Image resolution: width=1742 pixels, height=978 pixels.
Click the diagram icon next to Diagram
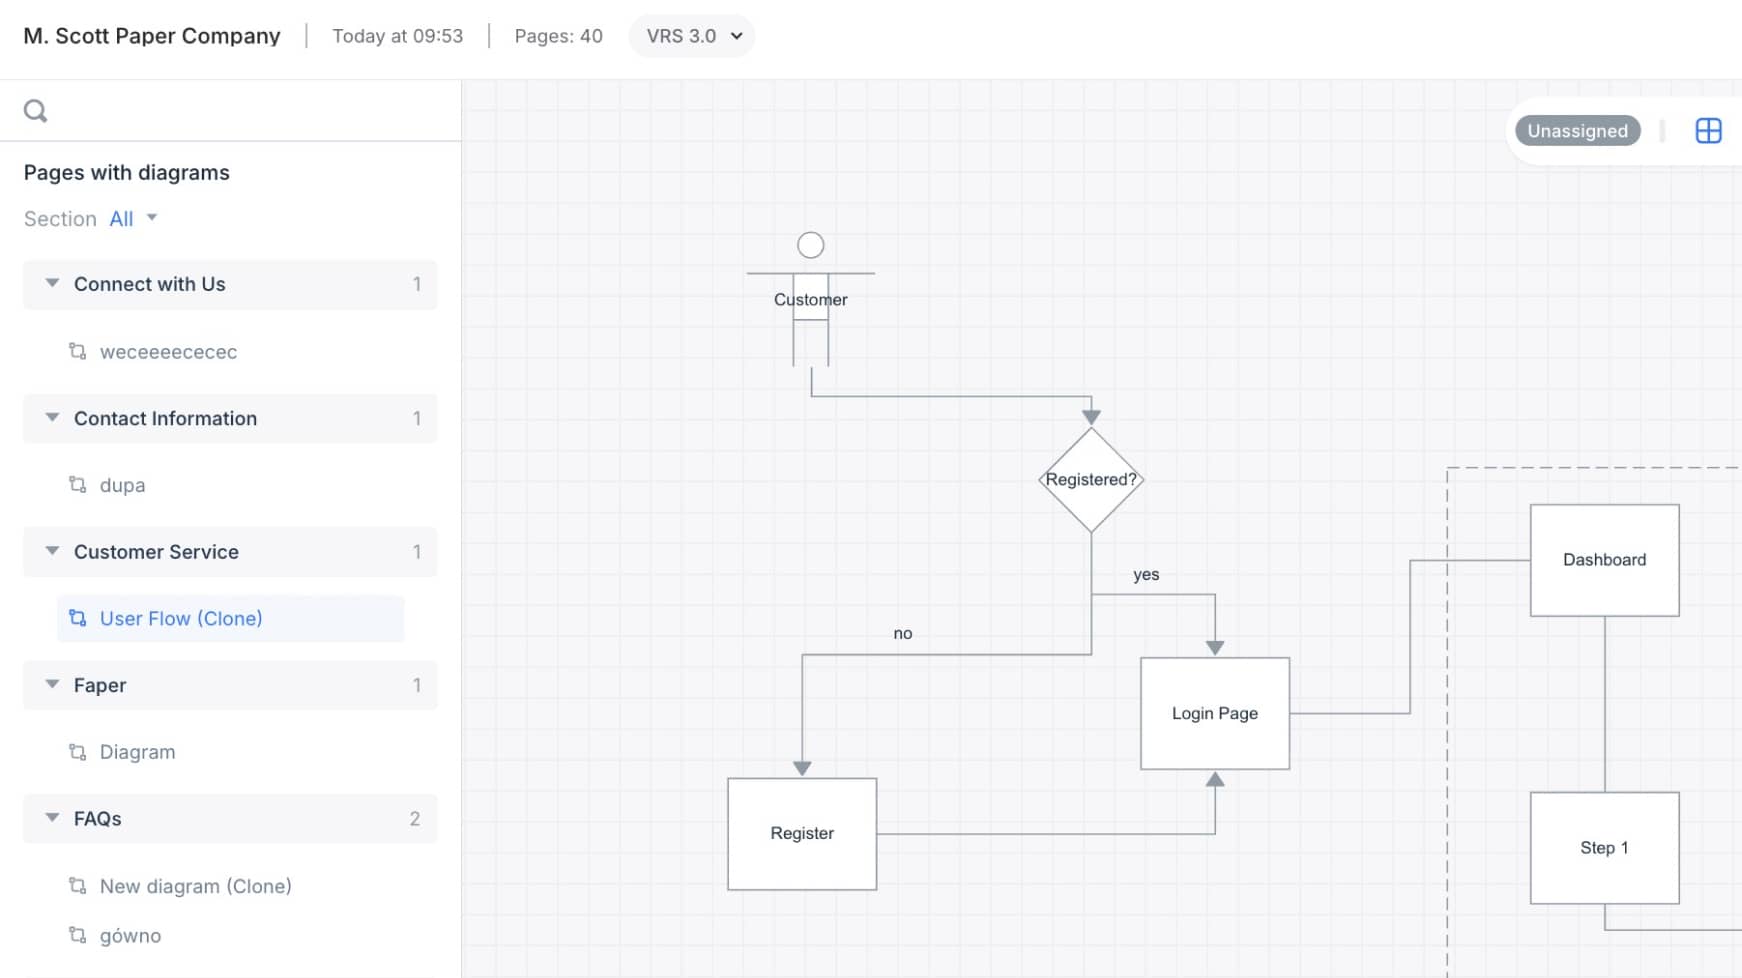pos(77,752)
